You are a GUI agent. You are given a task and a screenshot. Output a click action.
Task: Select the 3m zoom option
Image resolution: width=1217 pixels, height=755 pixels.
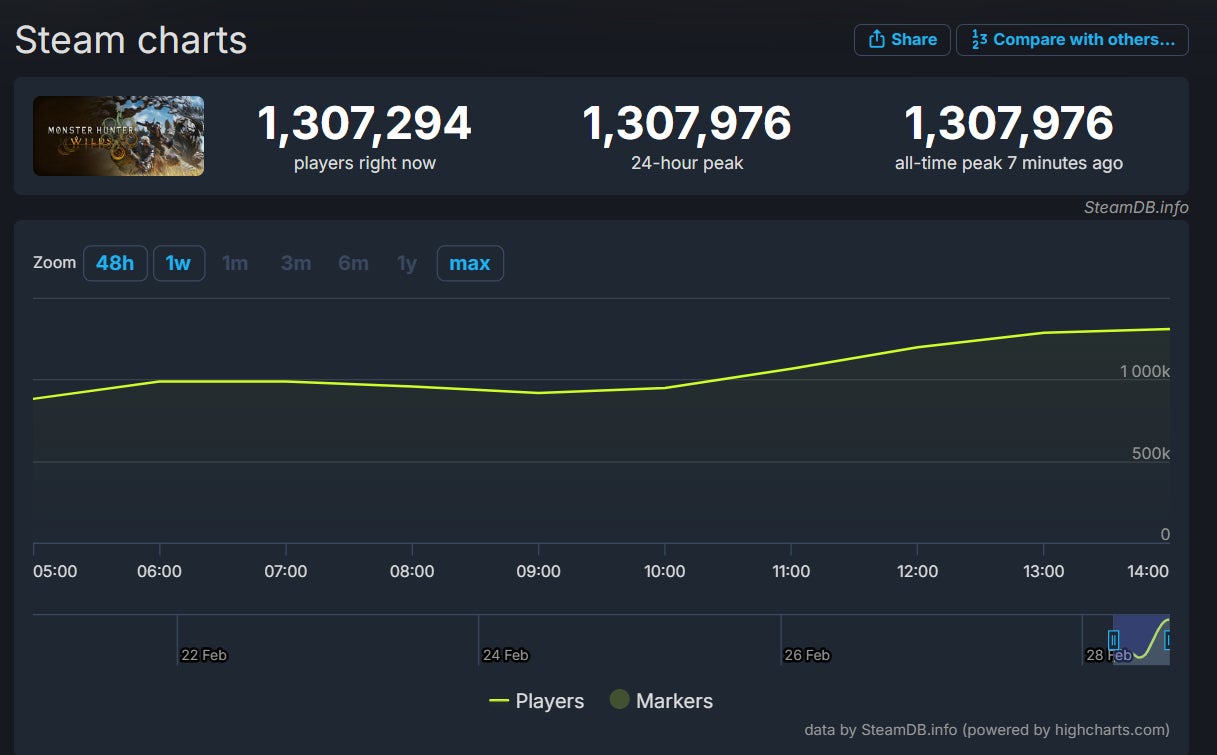[295, 263]
